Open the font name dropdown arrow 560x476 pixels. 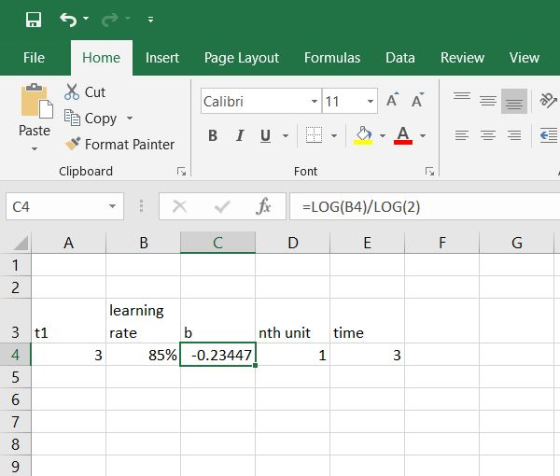point(314,101)
